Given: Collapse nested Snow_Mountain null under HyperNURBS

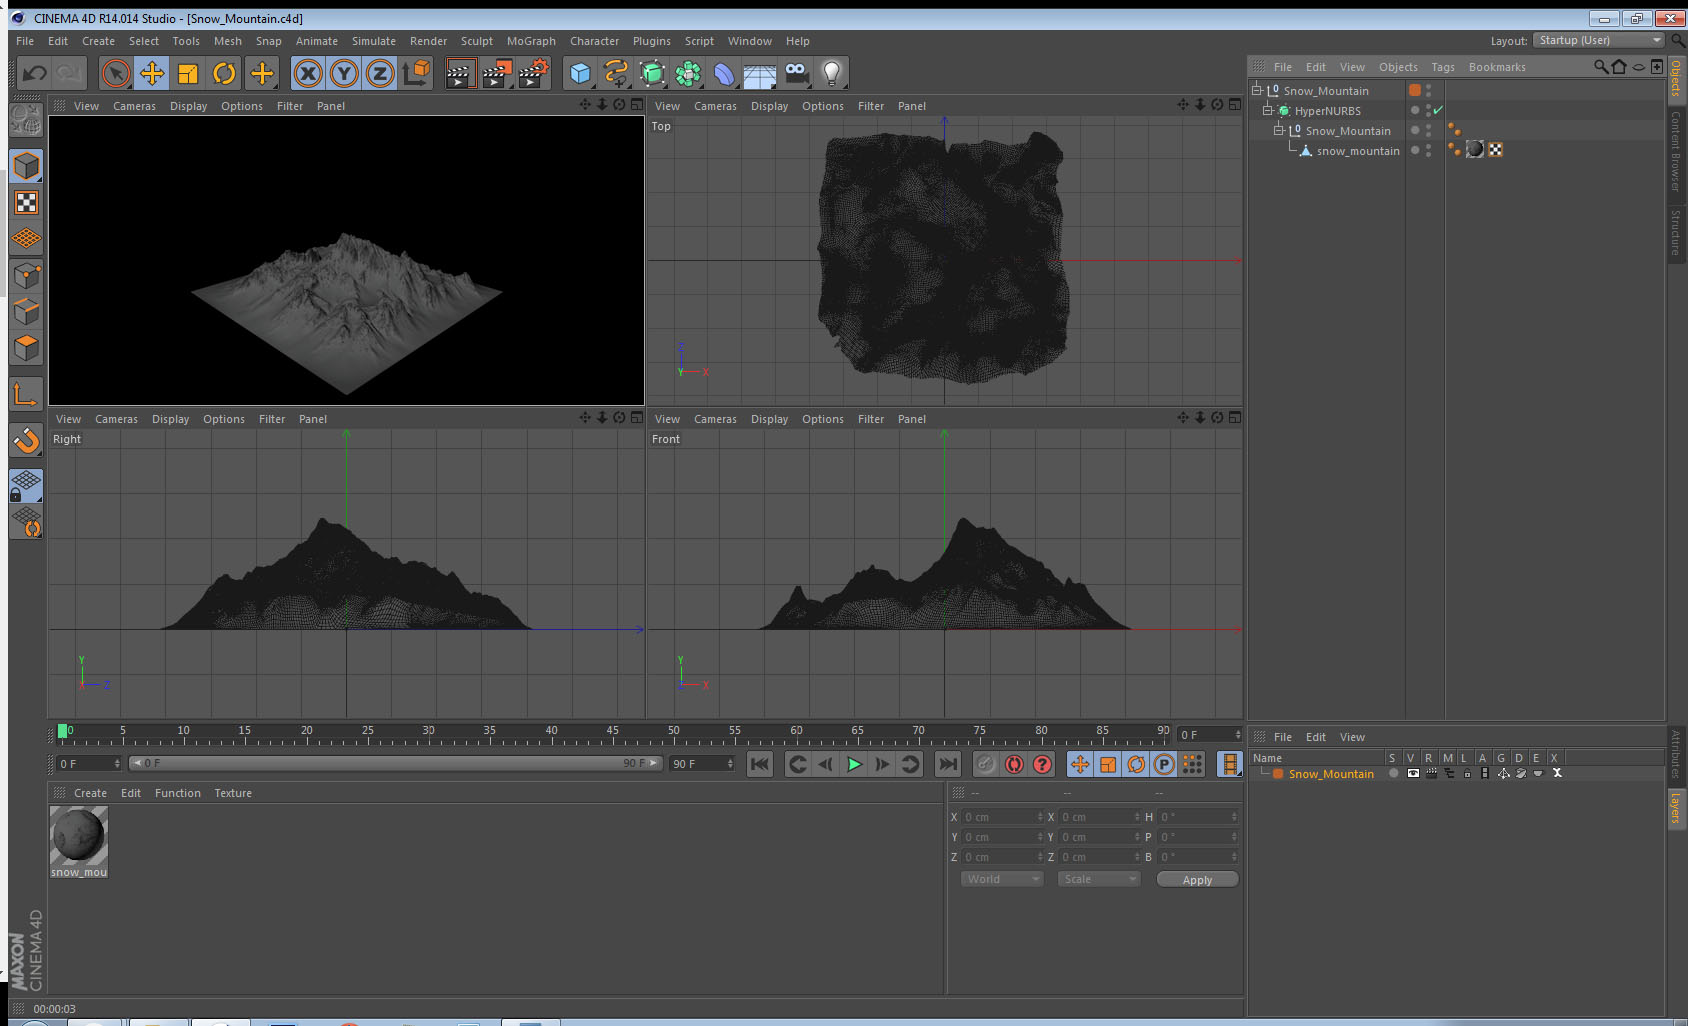Looking at the screenshot, I should (x=1278, y=130).
